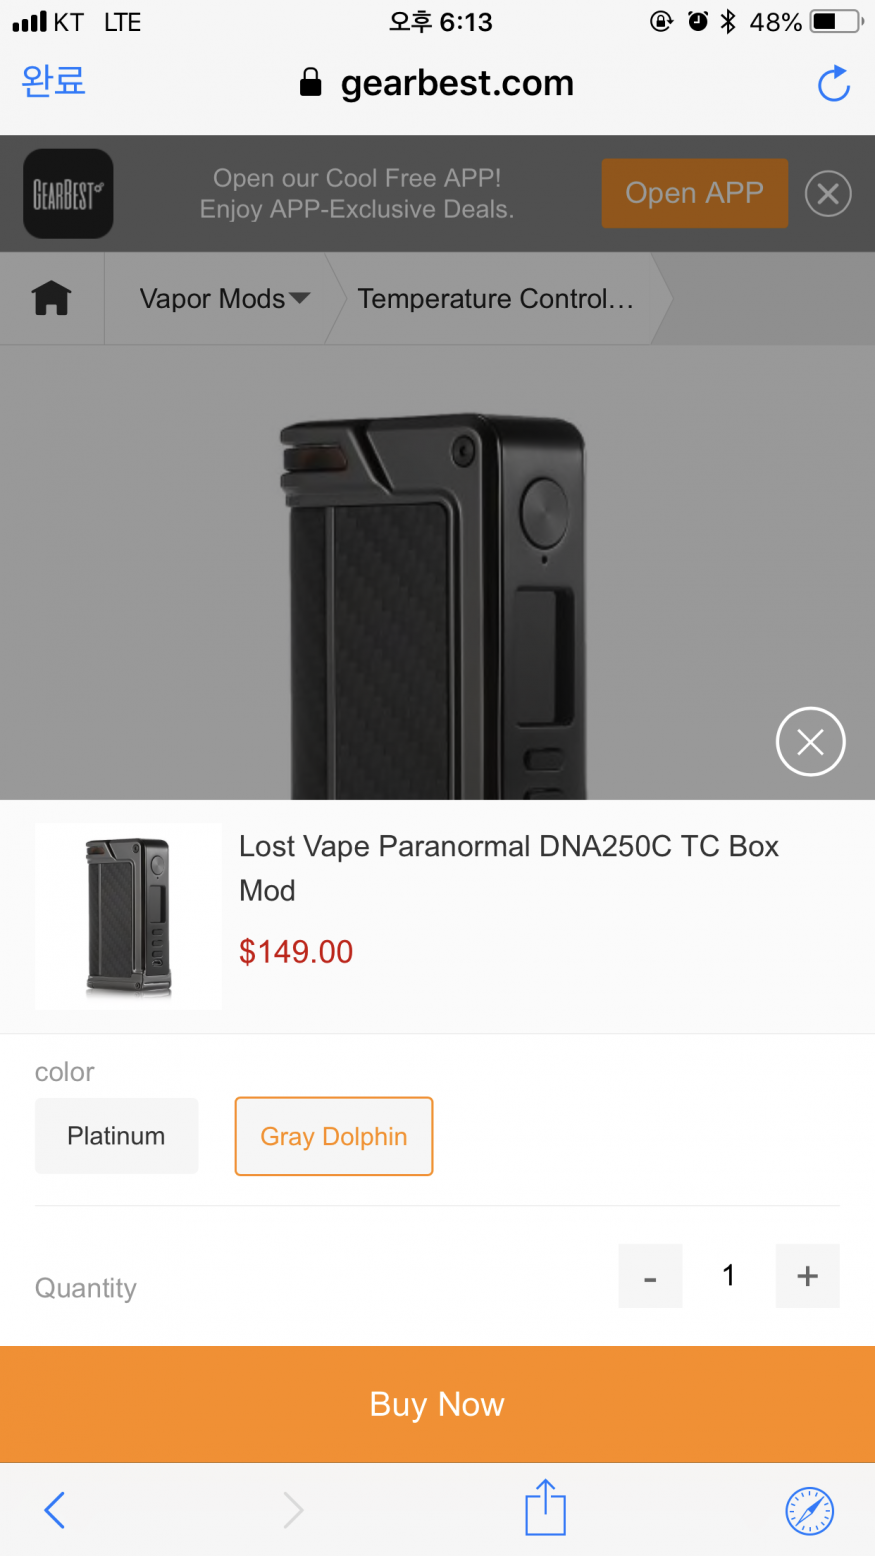Tap the forward navigation arrow
The height and width of the screenshot is (1556, 875).
(292, 1510)
